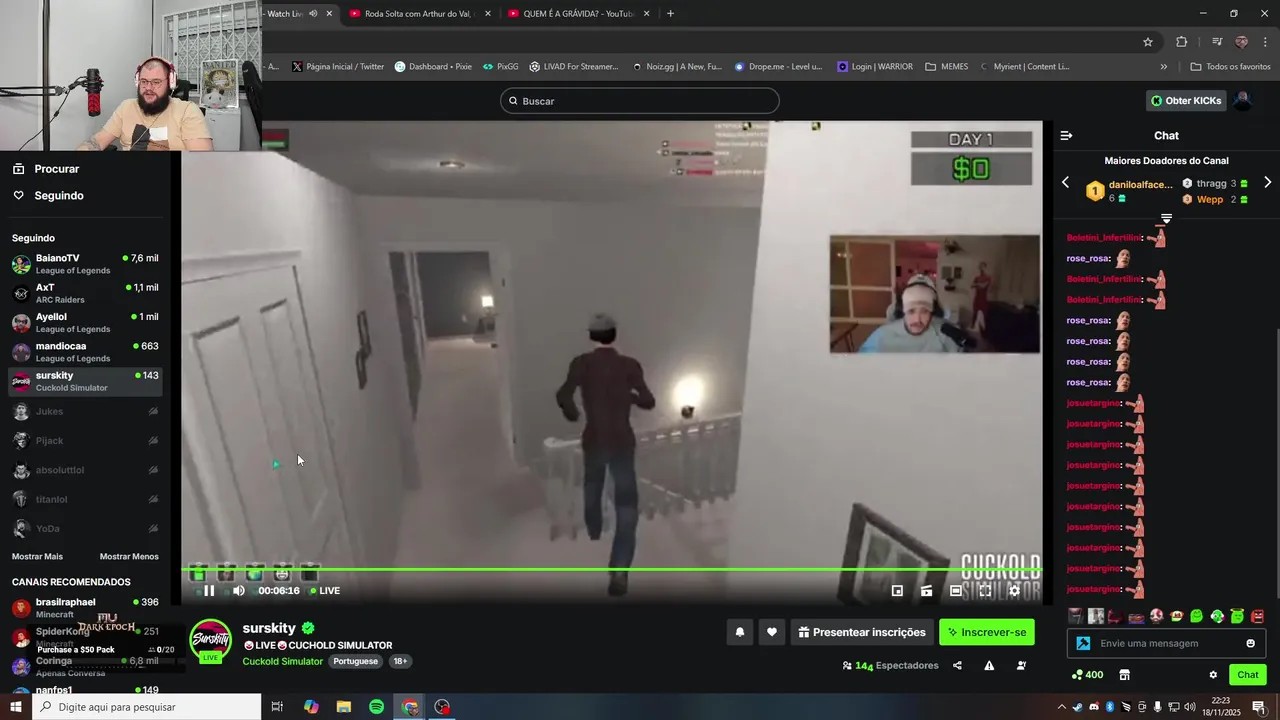Click the 18+ tag
Viewport: 1280px width, 720px height.
[399, 661]
